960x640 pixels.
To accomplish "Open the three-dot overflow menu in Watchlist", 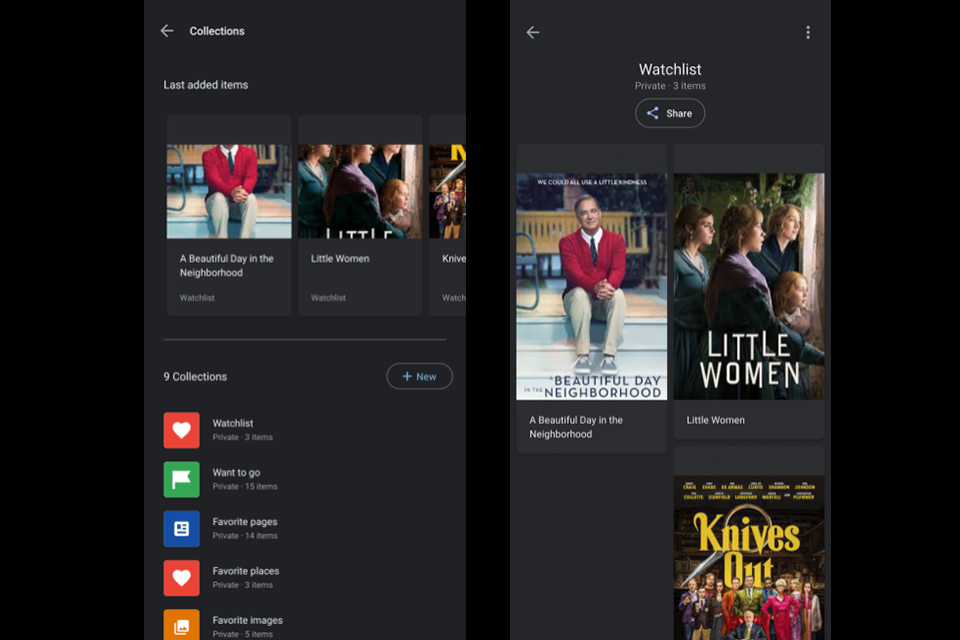I will pyautogui.click(x=808, y=32).
